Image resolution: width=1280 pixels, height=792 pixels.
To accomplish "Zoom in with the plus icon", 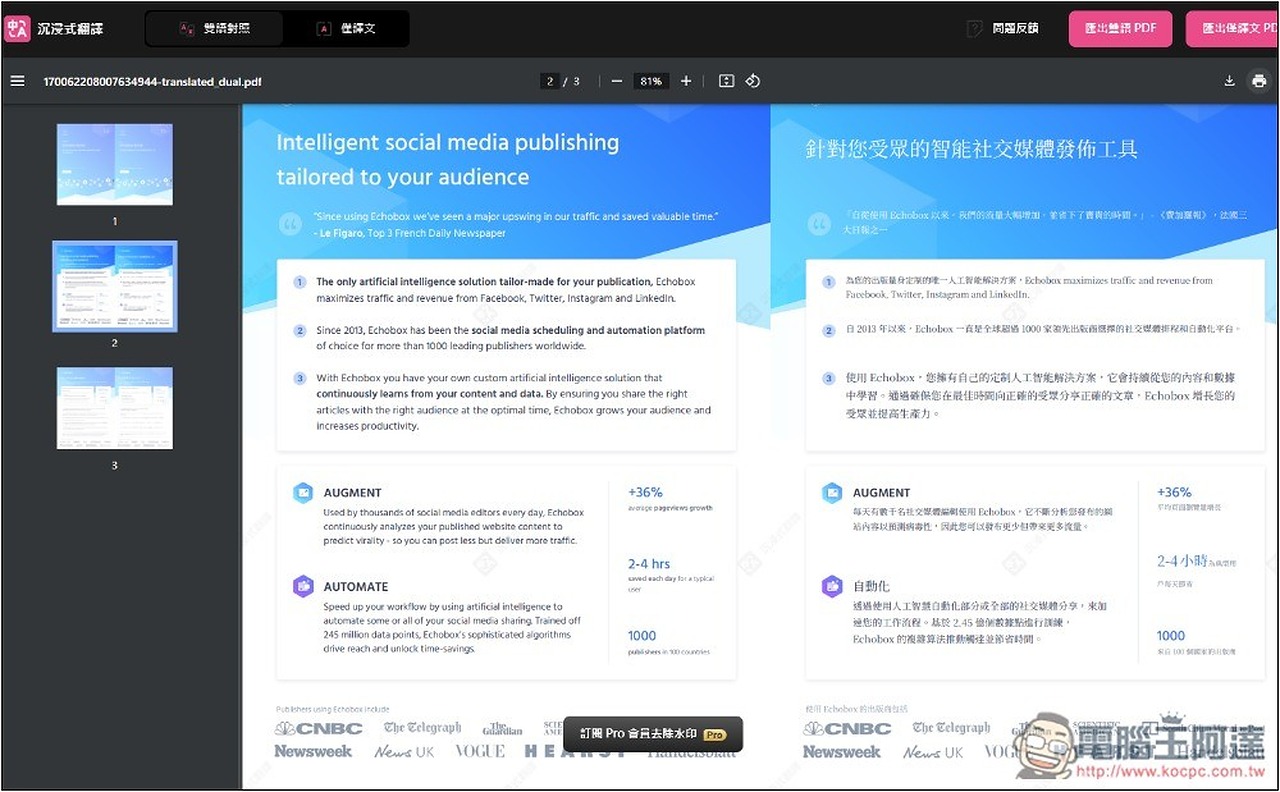I will [686, 81].
